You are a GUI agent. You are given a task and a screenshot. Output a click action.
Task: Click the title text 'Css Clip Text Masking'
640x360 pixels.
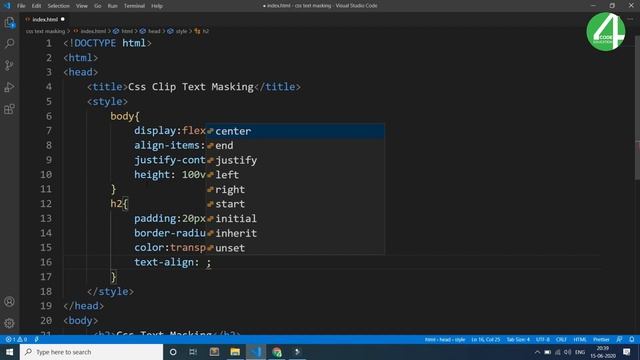191,87
